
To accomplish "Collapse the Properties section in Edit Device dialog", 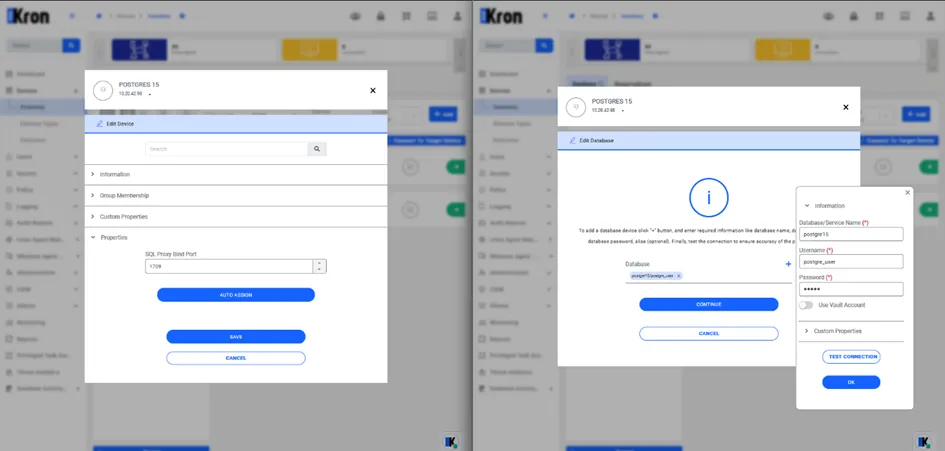I will coord(236,238).
